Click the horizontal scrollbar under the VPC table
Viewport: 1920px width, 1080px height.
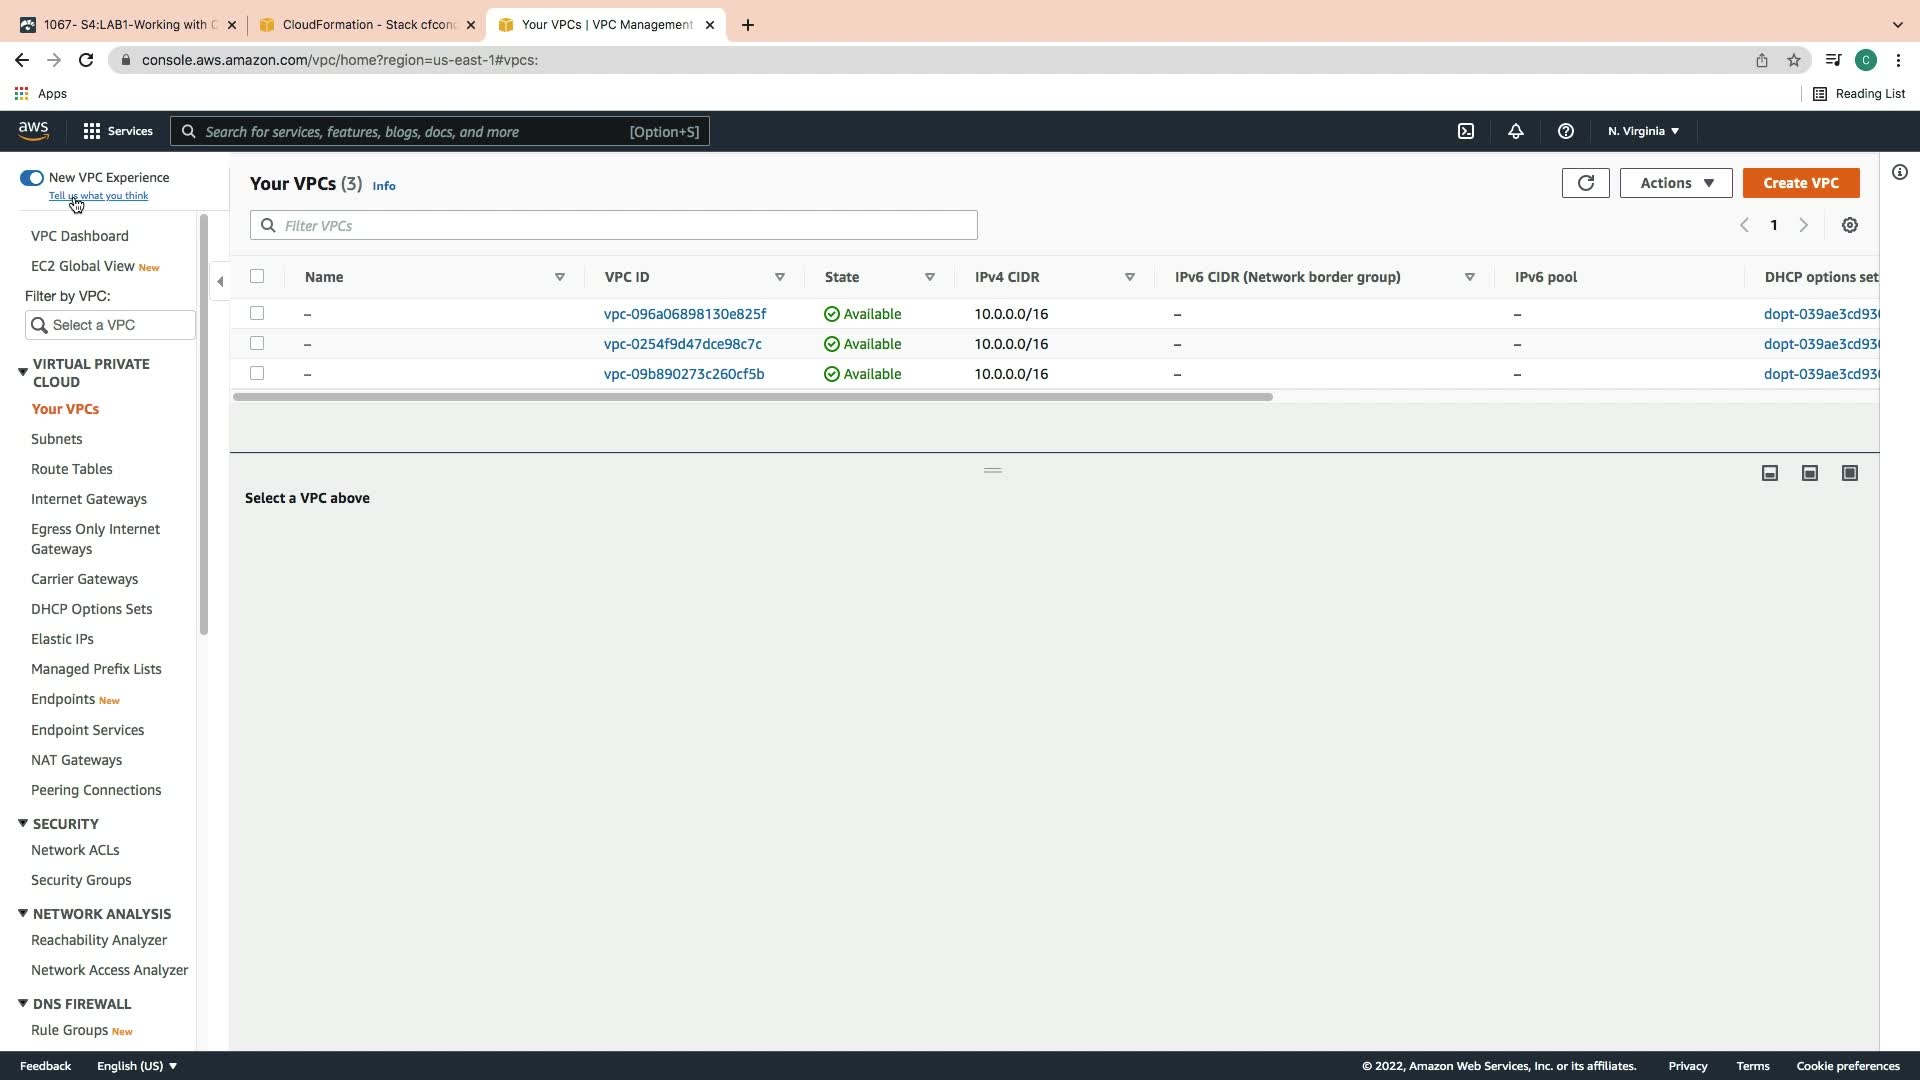tap(752, 397)
